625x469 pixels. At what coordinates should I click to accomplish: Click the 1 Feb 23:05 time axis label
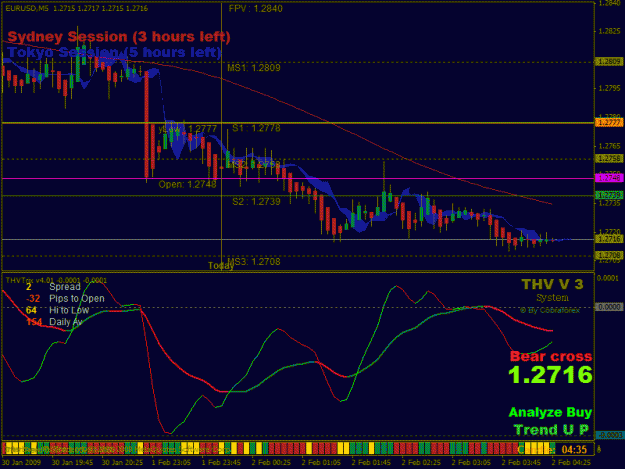[x=171, y=463]
